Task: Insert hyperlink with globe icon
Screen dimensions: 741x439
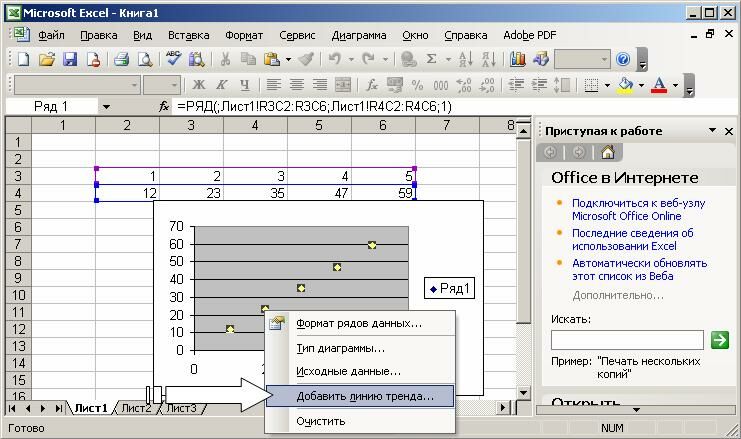Action: [x=408, y=60]
